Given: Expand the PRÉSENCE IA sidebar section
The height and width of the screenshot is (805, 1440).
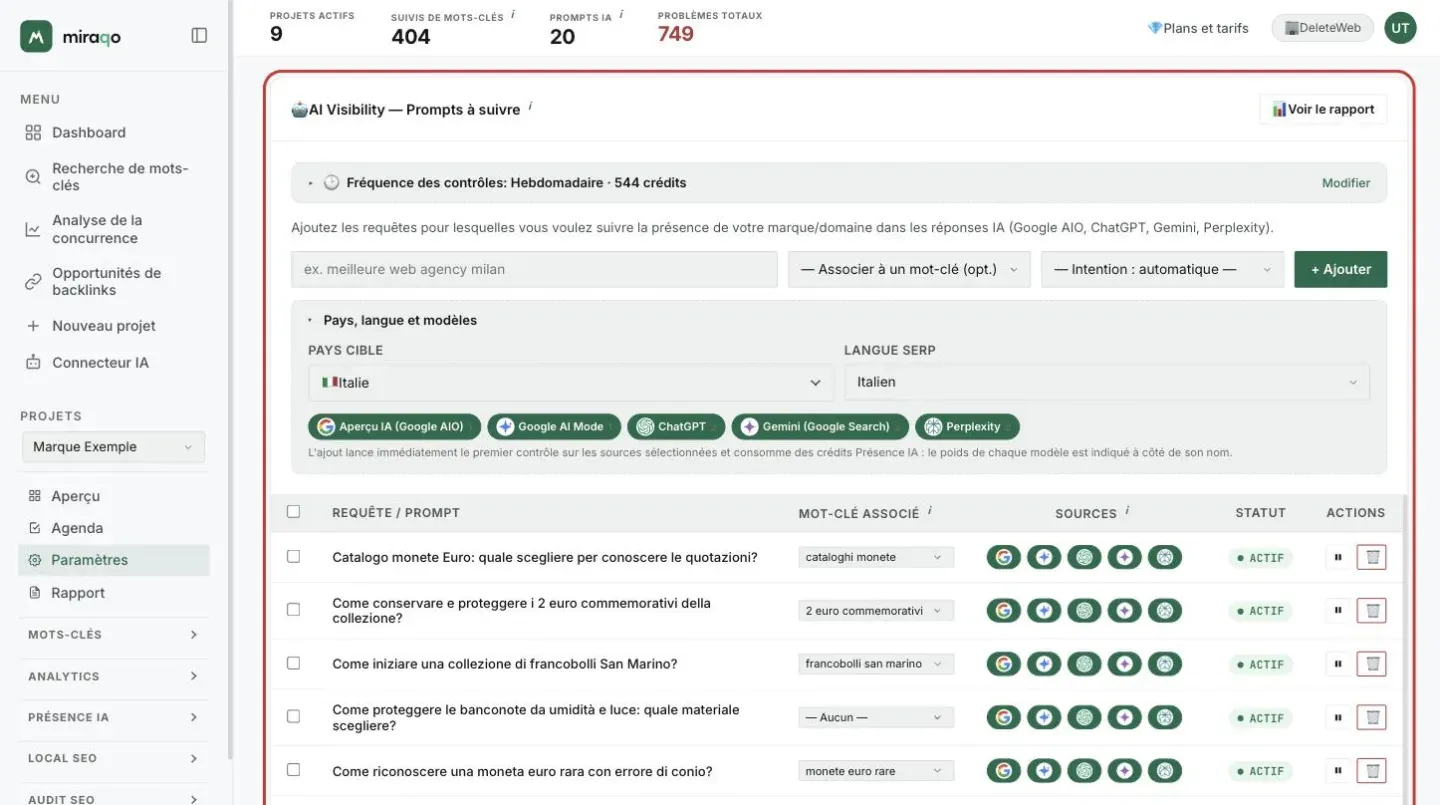Looking at the screenshot, I should click(x=113, y=717).
